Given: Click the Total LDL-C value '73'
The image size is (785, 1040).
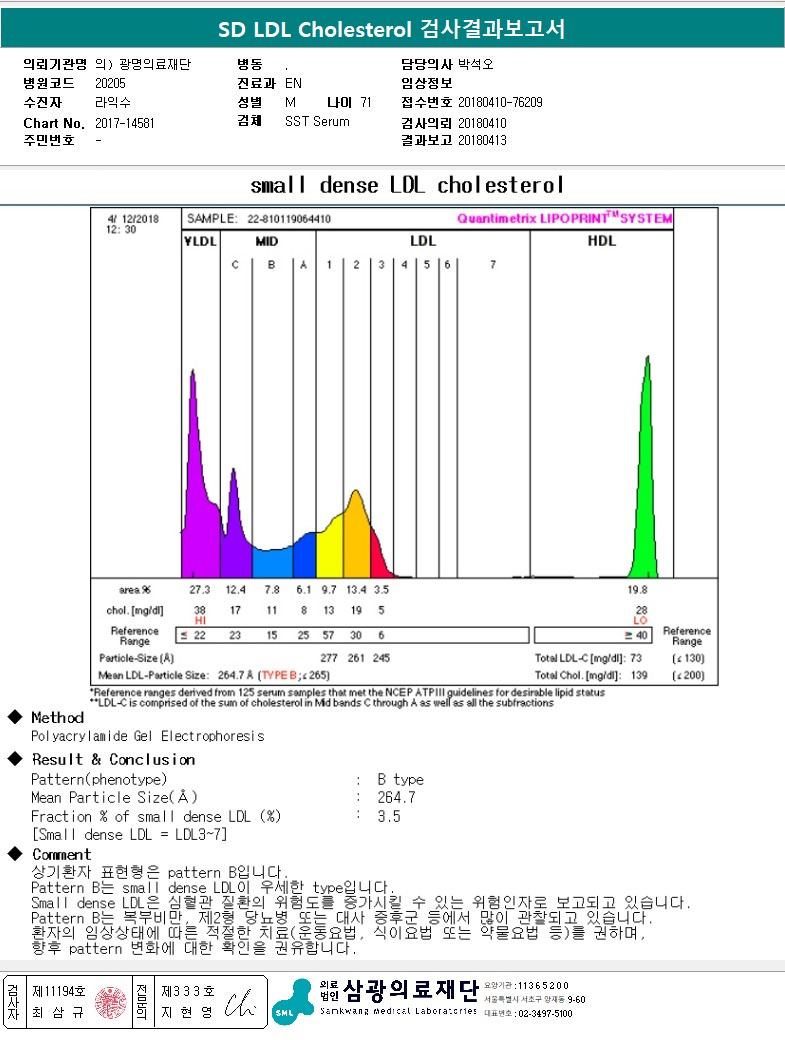Looking at the screenshot, I should 636,658.
